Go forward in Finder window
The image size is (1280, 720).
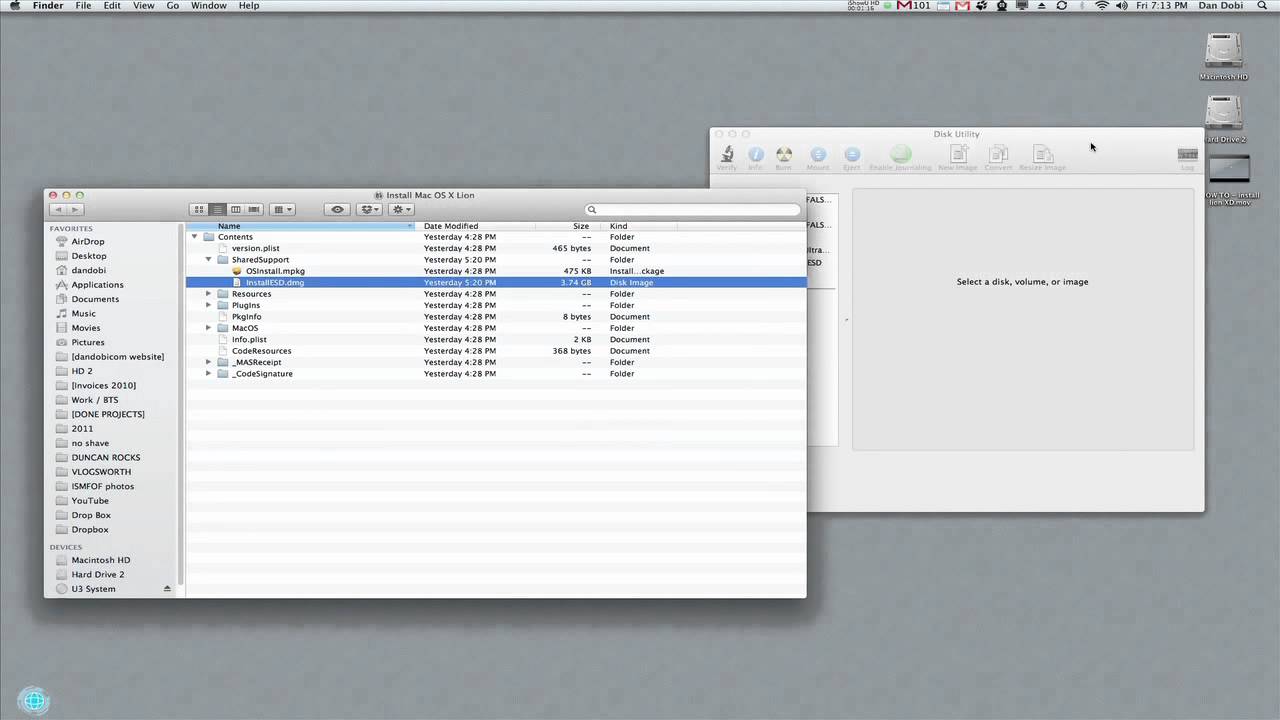(75, 209)
